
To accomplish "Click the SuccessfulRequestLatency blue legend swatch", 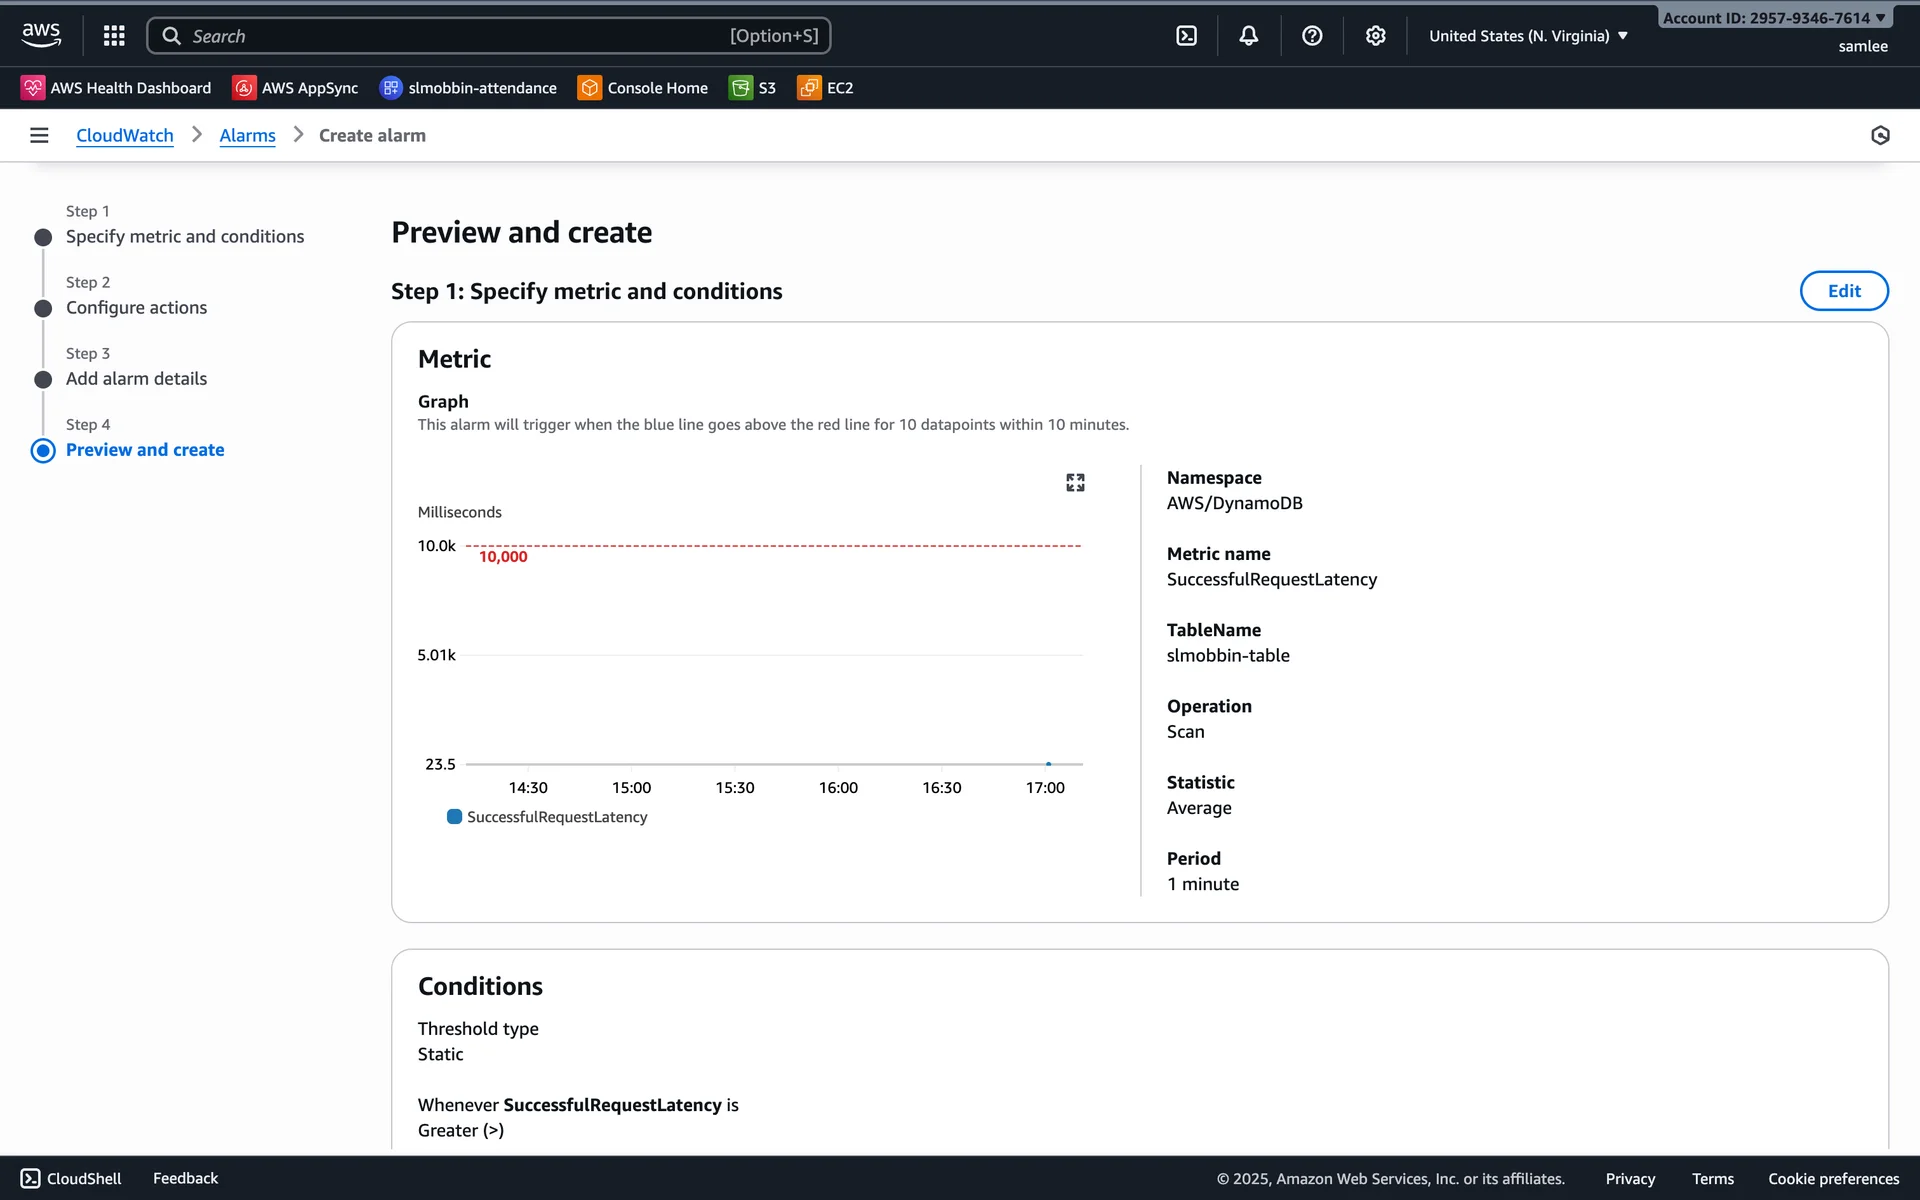I will point(454,817).
